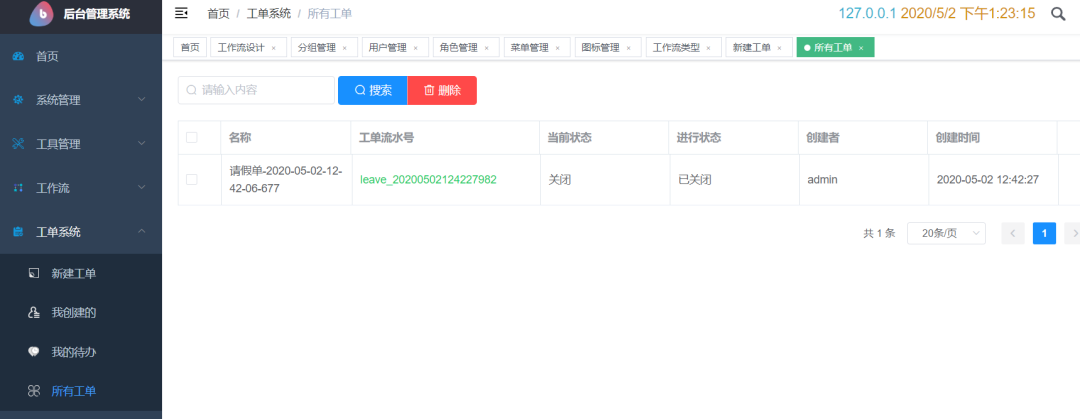Toggle the sidebar collapse hamburger icon

(181, 13)
